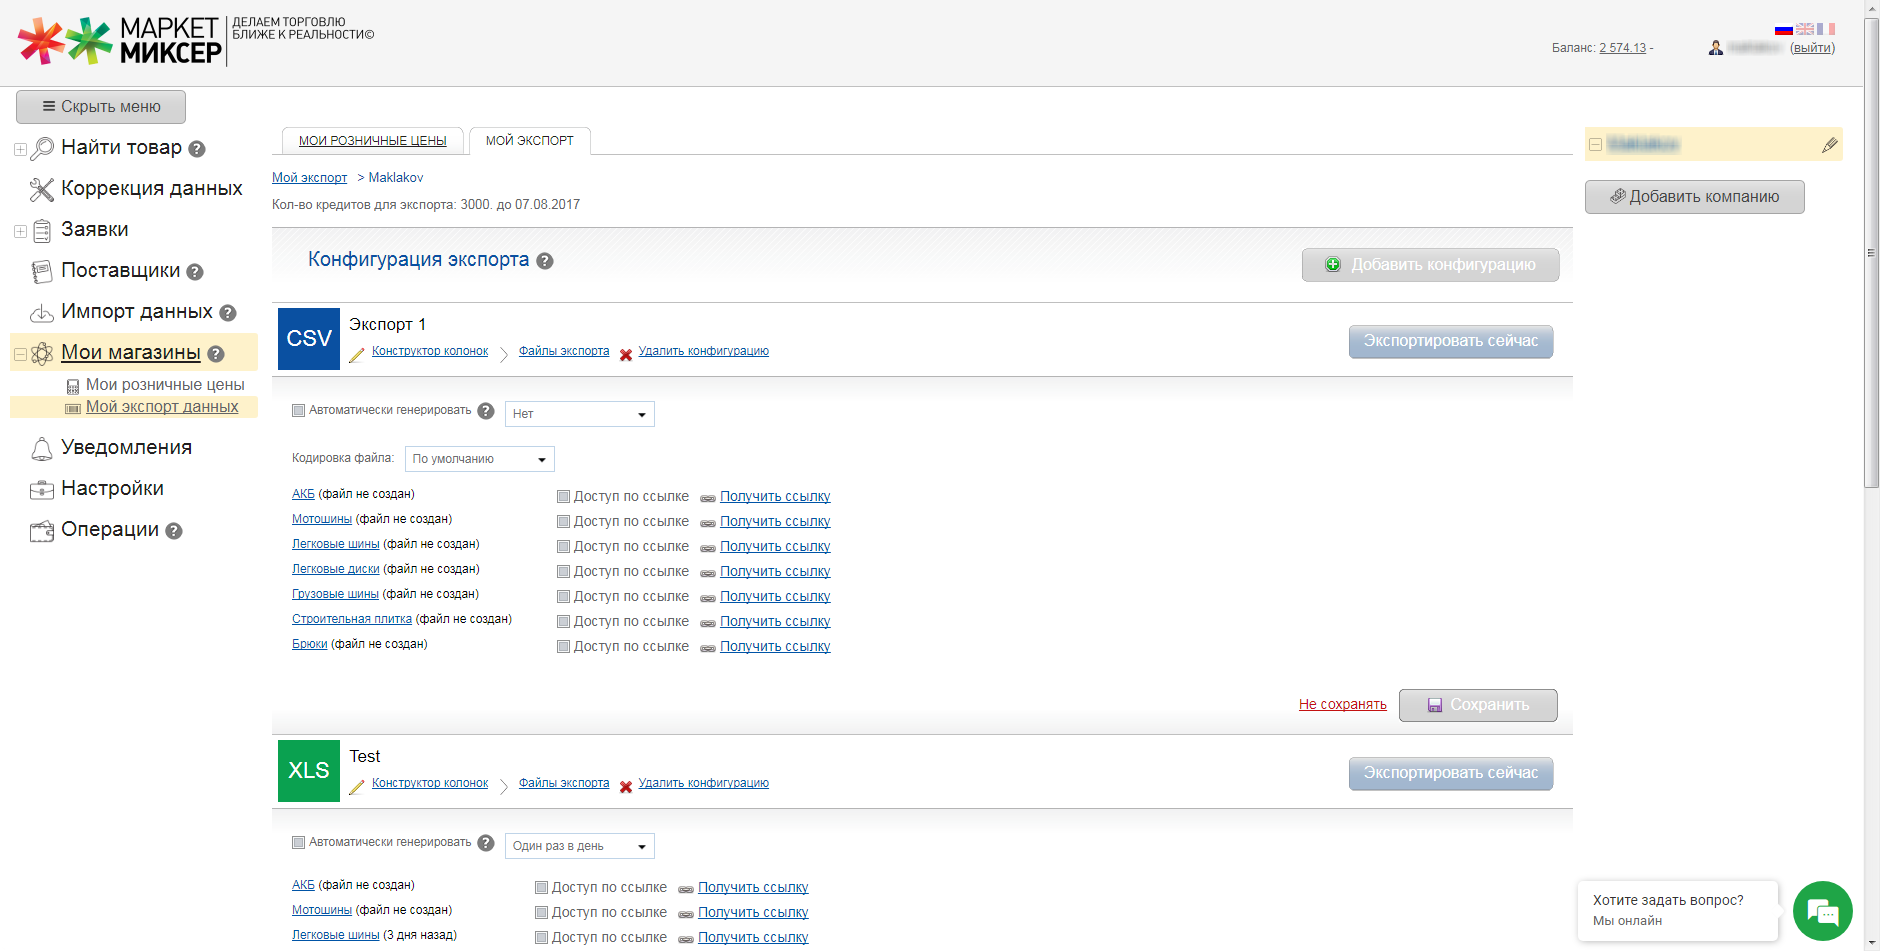Image resolution: width=1880 pixels, height=951 pixels.
Task: Click the Market Mixer logo
Action: point(120,41)
